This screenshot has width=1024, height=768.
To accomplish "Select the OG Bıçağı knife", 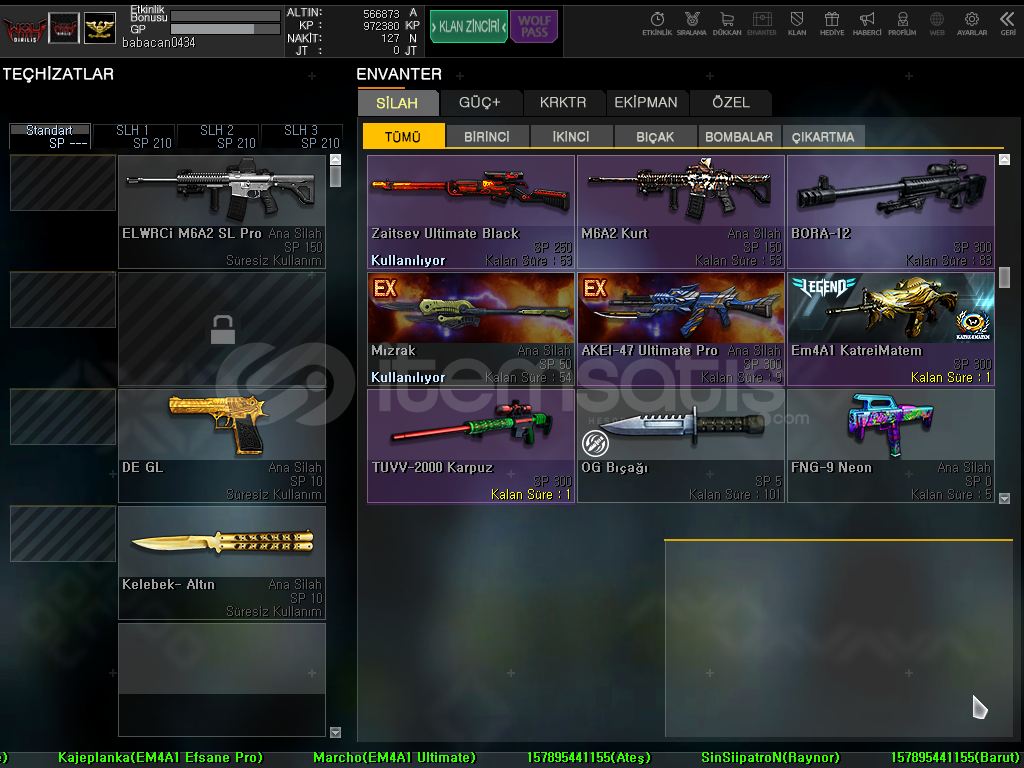I will 681,446.
